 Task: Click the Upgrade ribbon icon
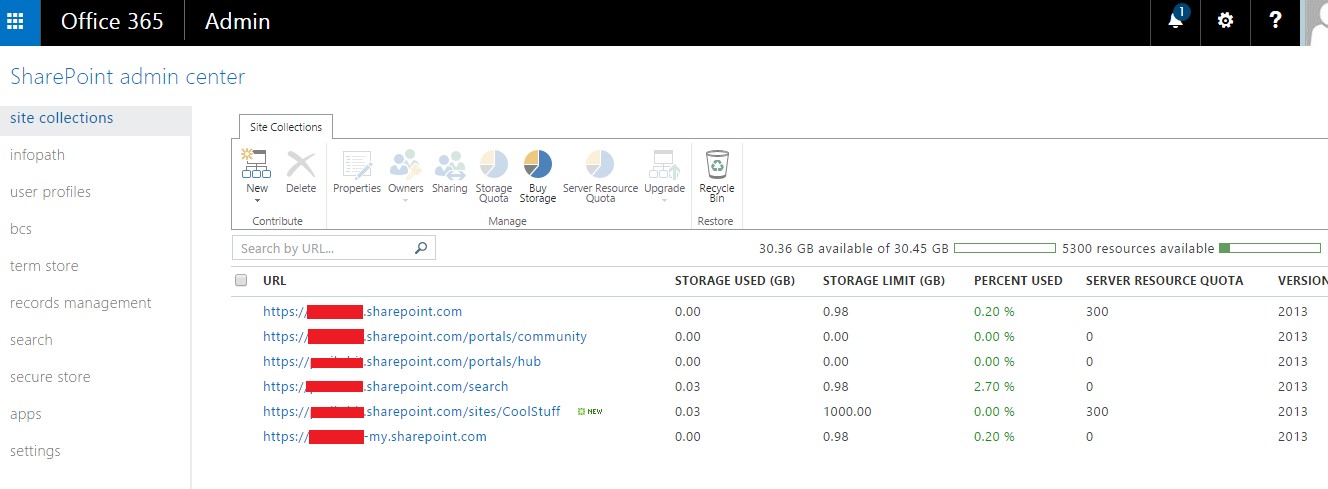(x=664, y=165)
